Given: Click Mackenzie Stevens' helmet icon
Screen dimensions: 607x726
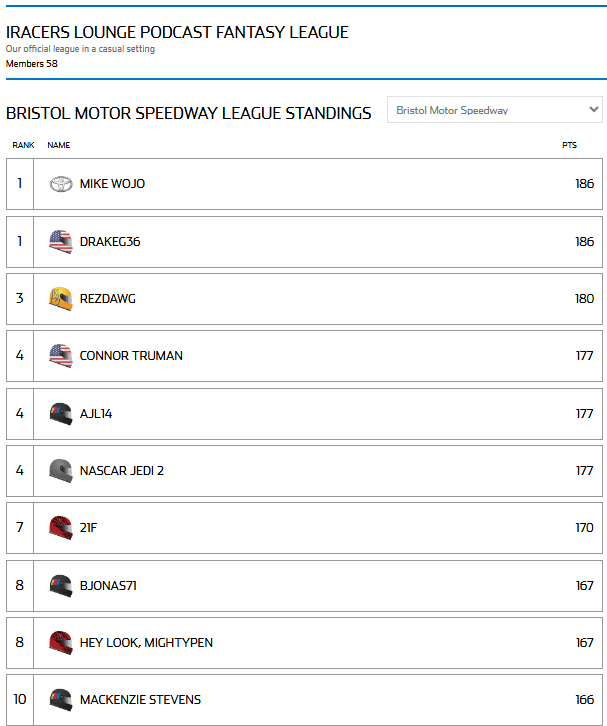Looking at the screenshot, I should tap(61, 699).
